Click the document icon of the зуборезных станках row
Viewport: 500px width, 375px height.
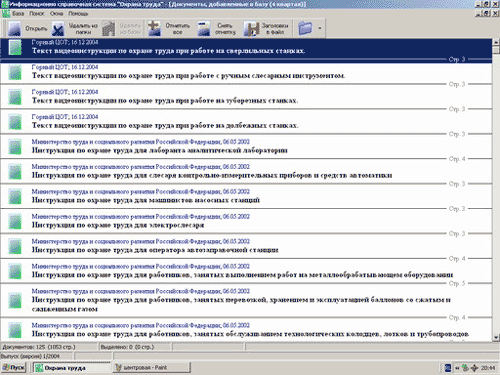15,97
